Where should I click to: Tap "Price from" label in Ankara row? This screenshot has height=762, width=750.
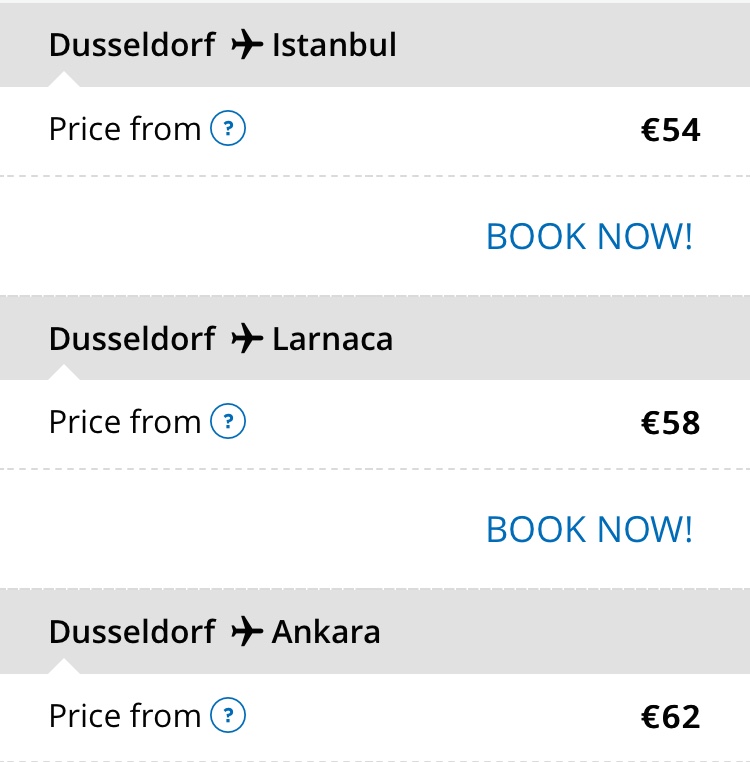(x=125, y=716)
